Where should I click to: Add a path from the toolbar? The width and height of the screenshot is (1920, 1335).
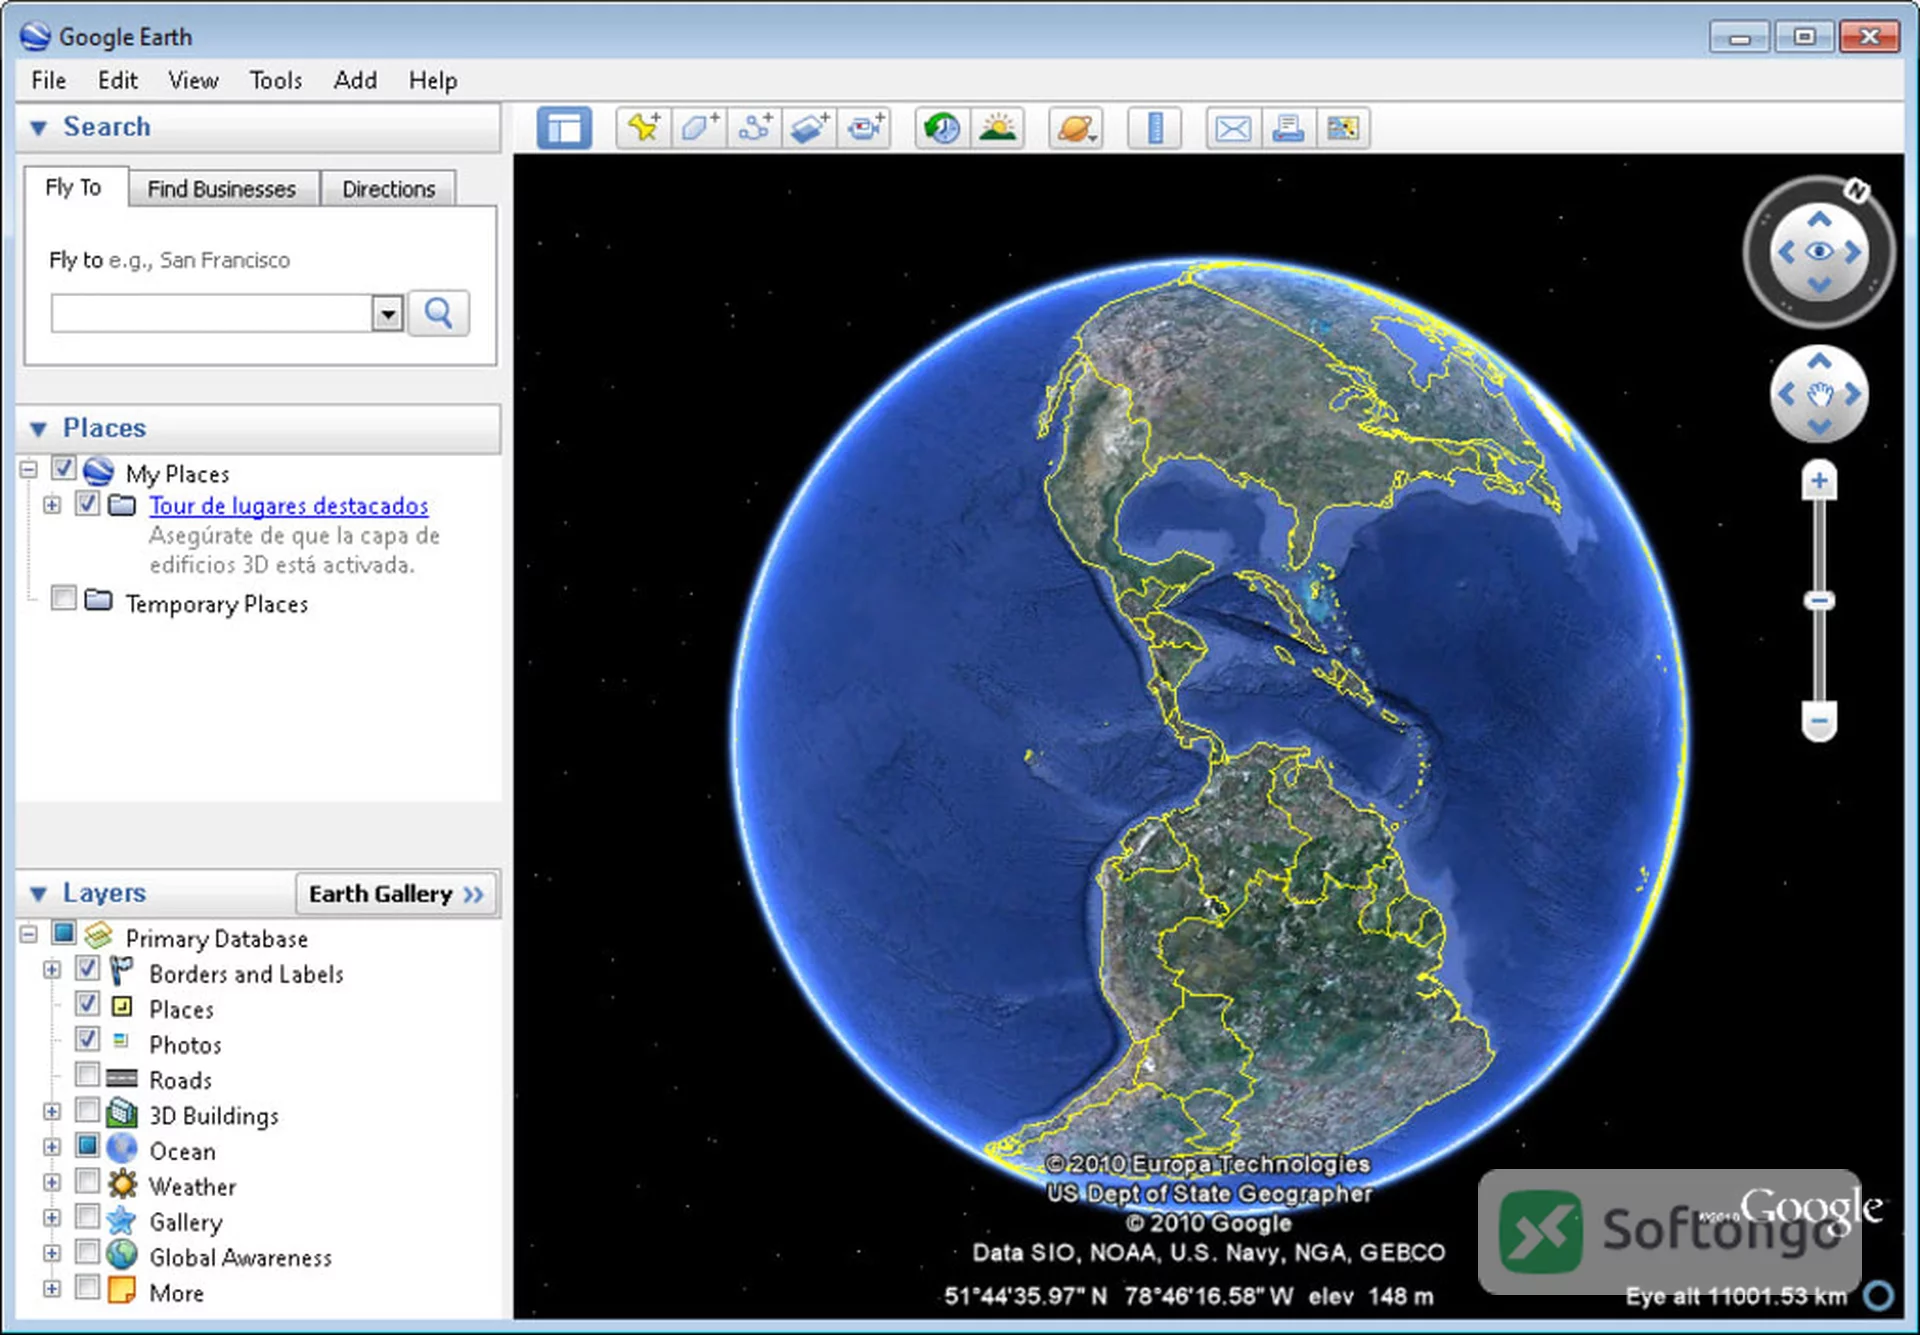pyautogui.click(x=755, y=128)
